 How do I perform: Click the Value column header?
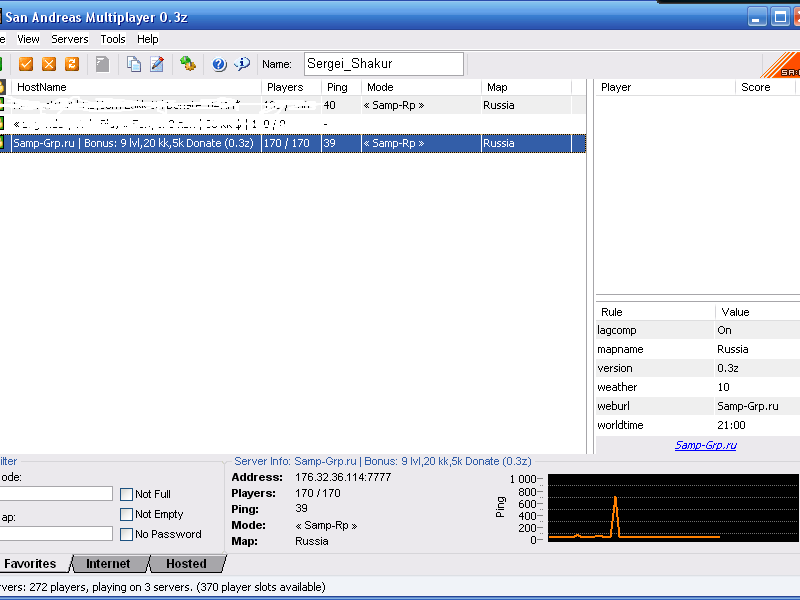(x=758, y=312)
